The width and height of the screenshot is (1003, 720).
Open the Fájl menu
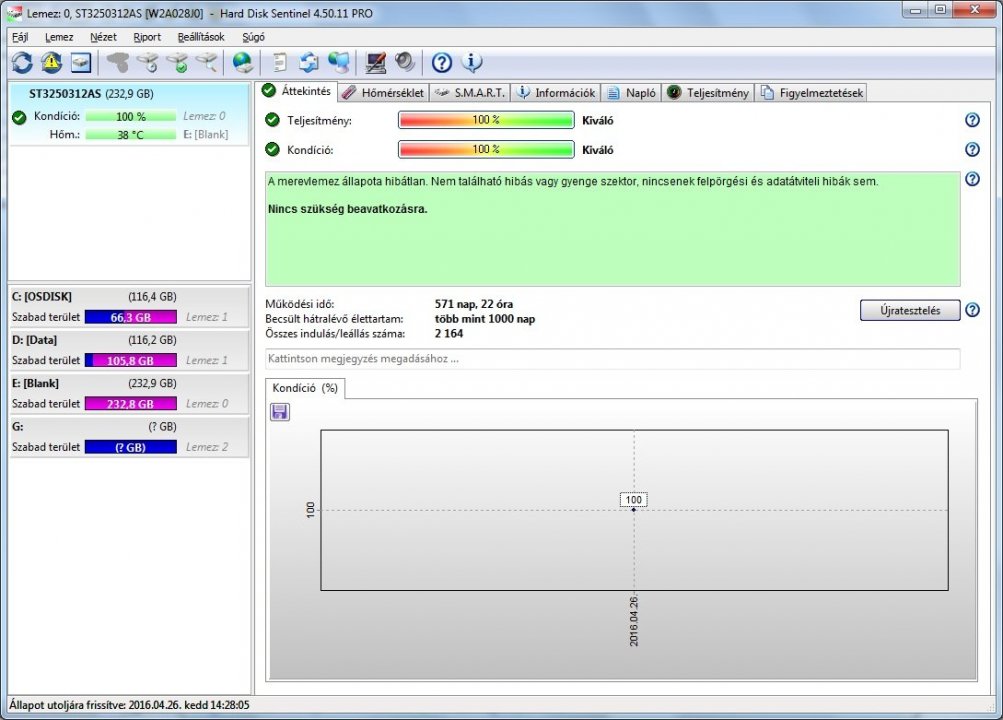point(20,37)
